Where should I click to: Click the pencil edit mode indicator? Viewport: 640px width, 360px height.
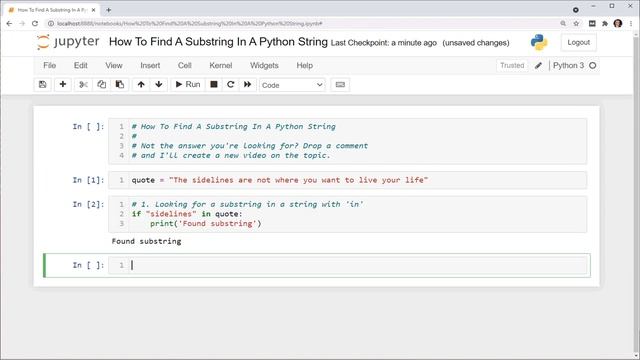pyautogui.click(x=538, y=65)
